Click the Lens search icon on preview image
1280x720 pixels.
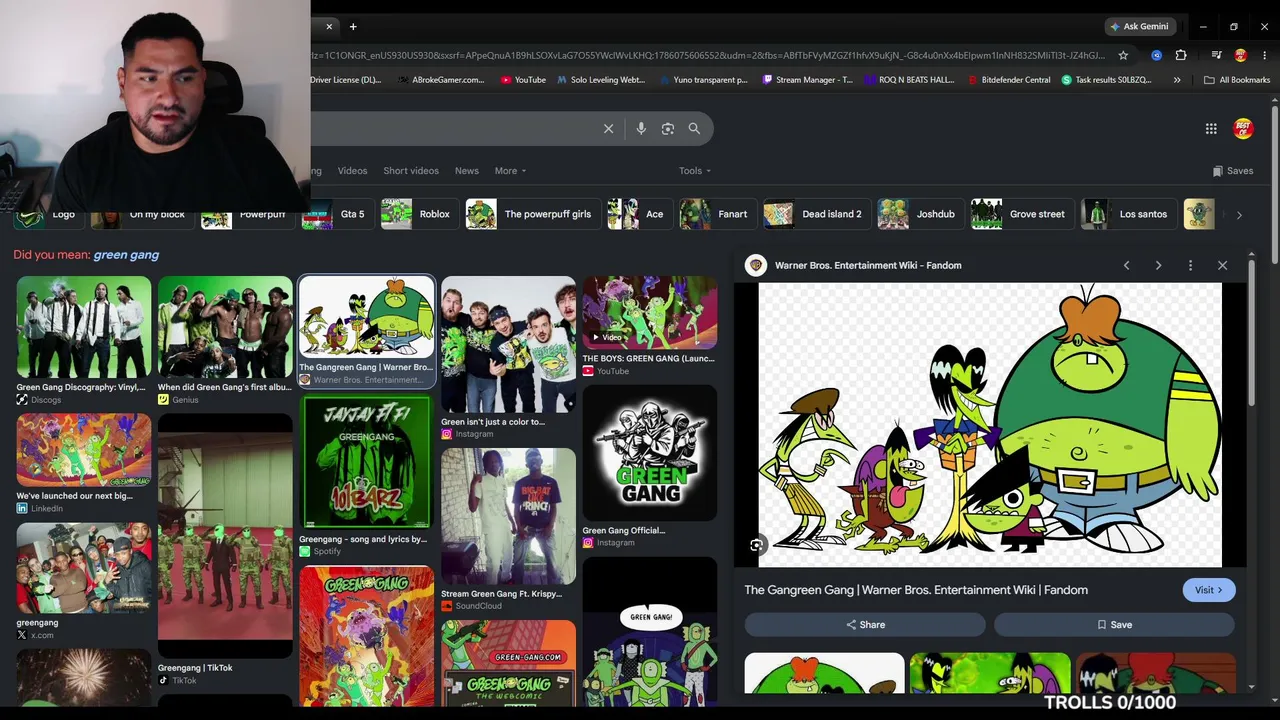757,545
